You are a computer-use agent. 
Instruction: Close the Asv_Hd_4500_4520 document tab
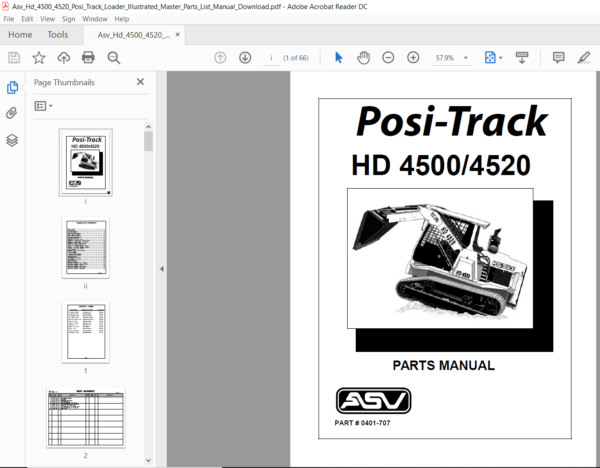(178, 34)
